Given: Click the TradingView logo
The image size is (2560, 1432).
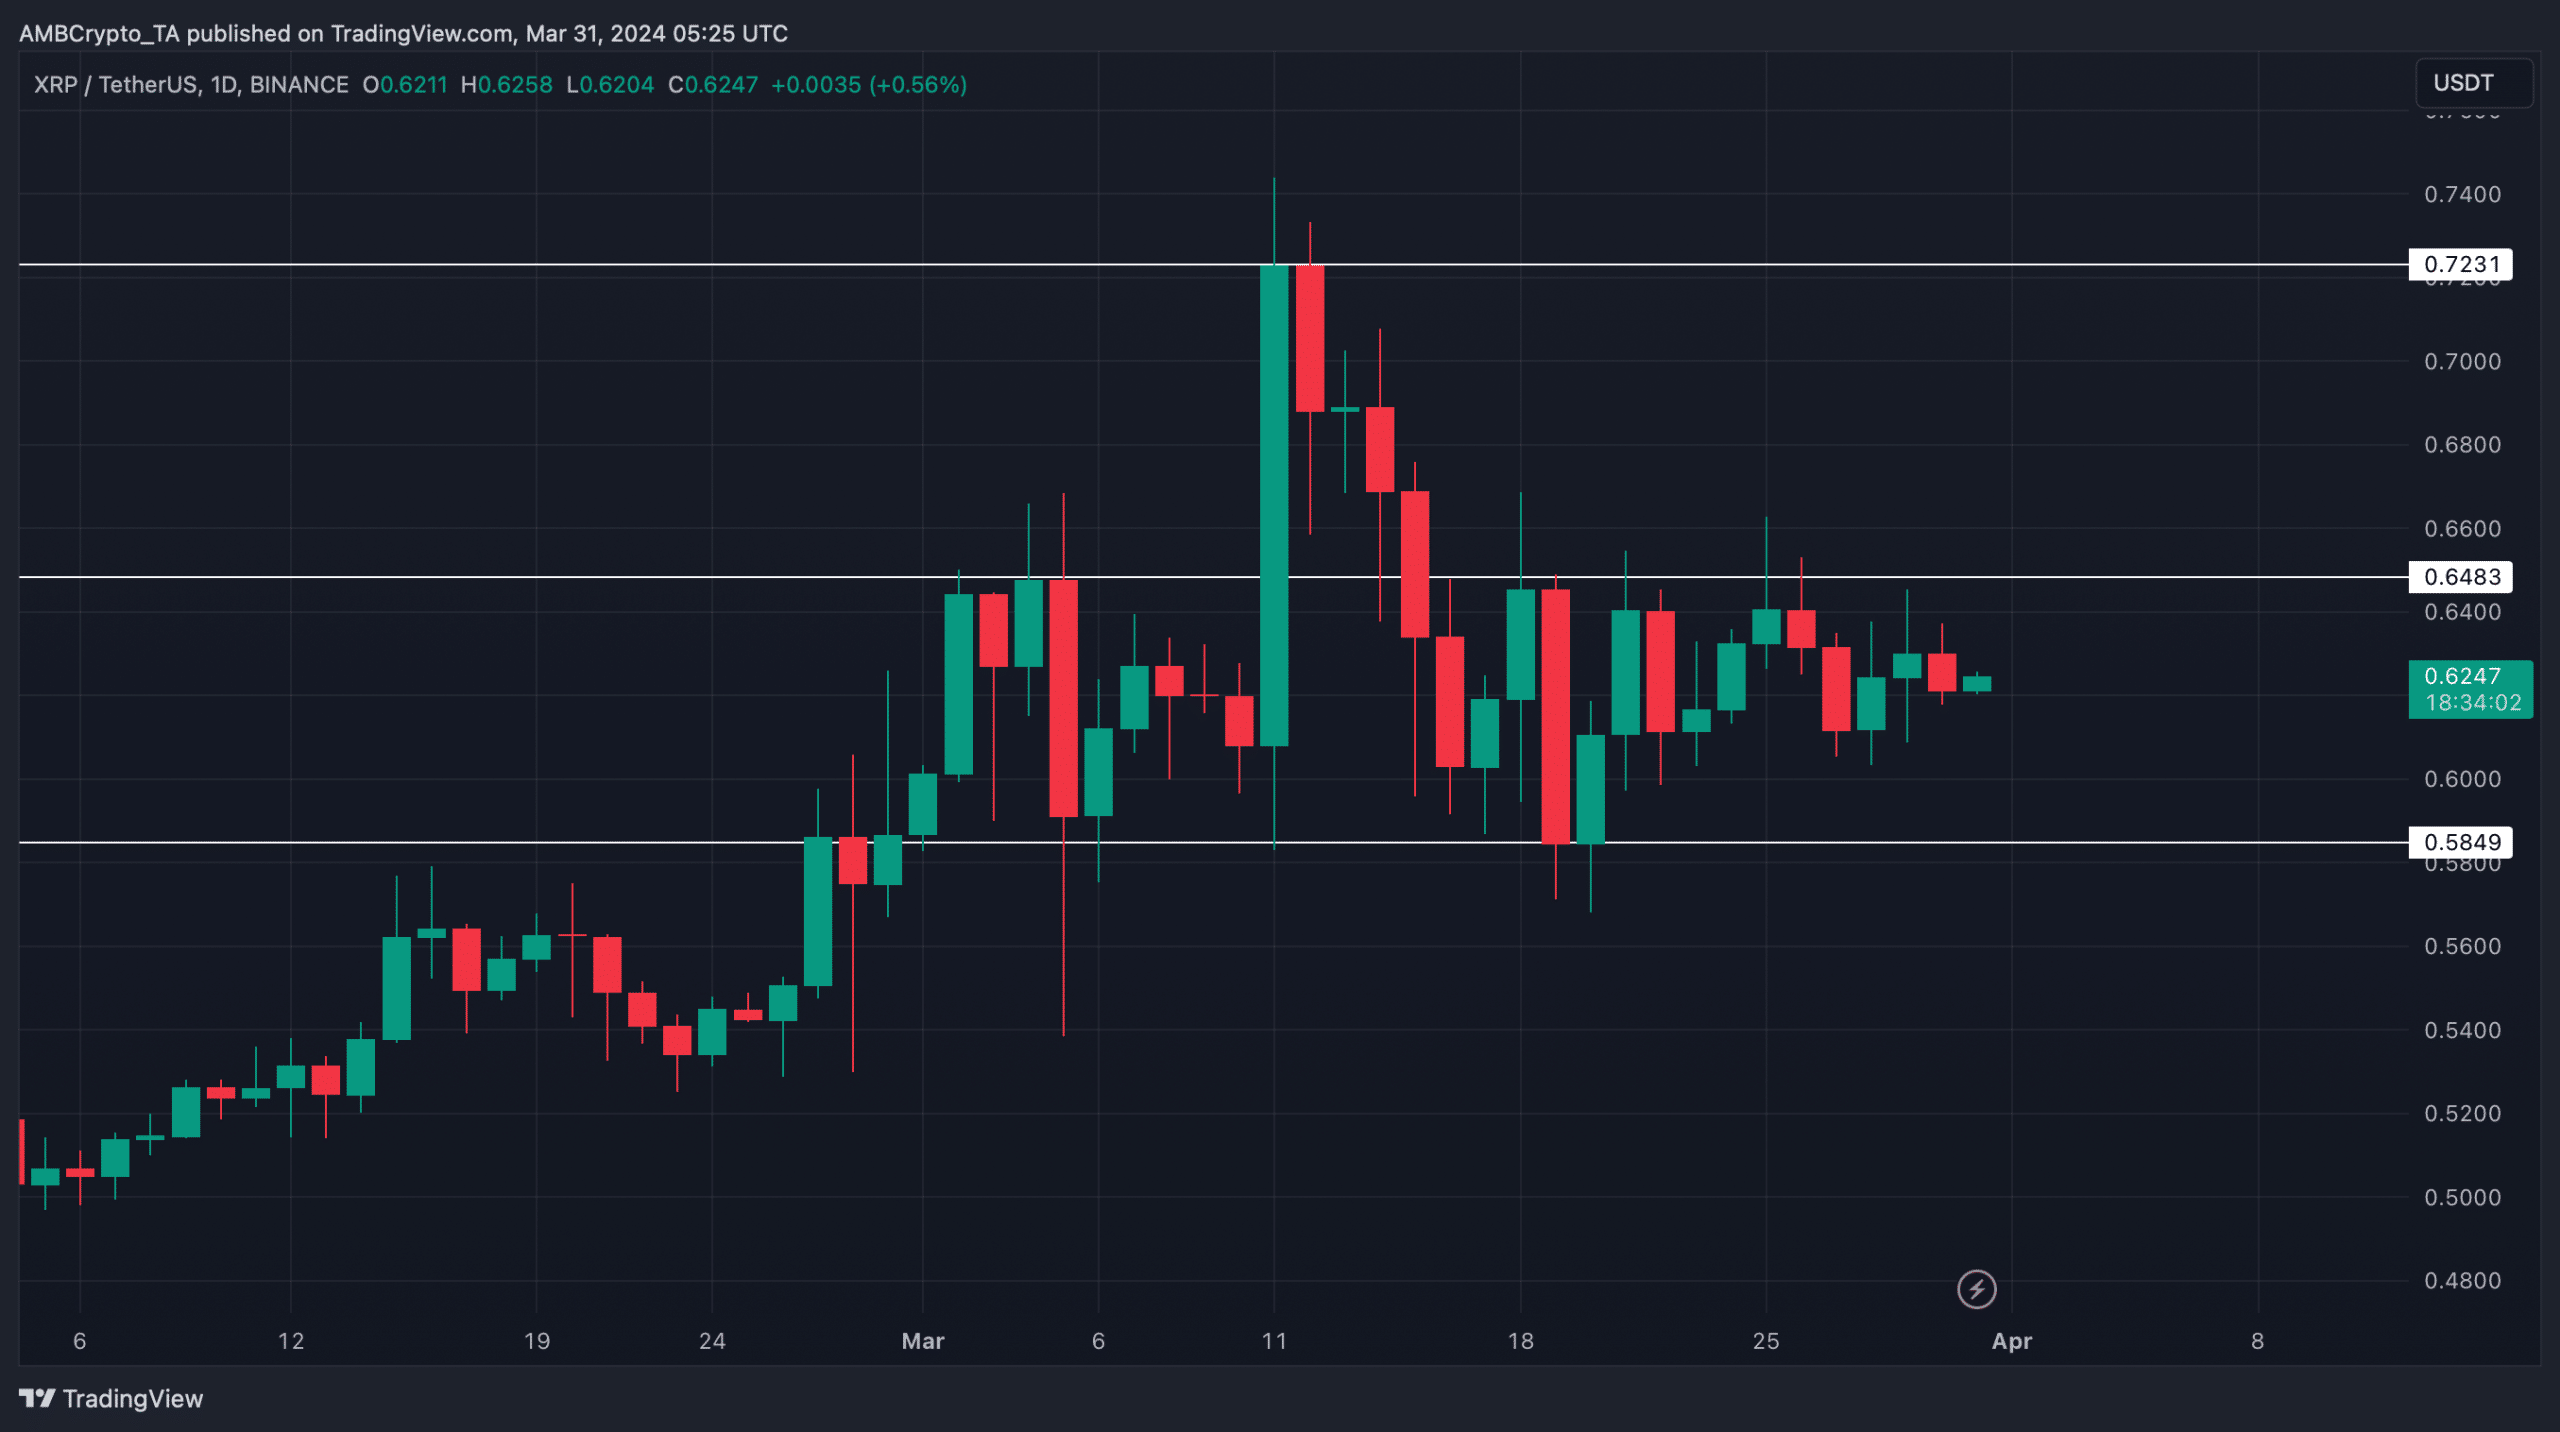Looking at the screenshot, I should (x=111, y=1398).
